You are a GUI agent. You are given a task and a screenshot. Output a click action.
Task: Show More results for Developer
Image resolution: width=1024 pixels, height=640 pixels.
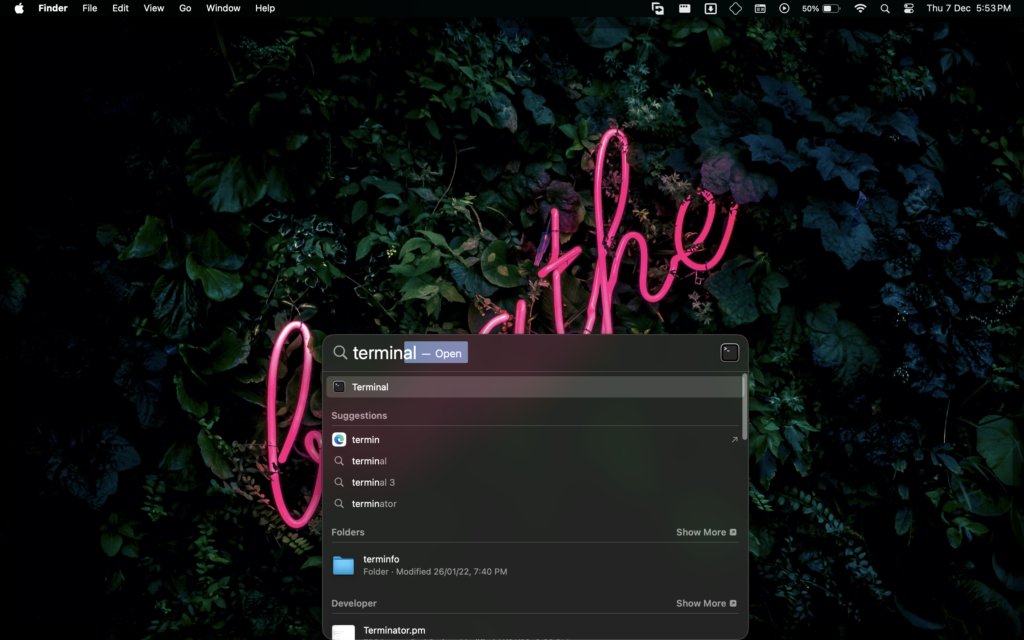point(706,603)
